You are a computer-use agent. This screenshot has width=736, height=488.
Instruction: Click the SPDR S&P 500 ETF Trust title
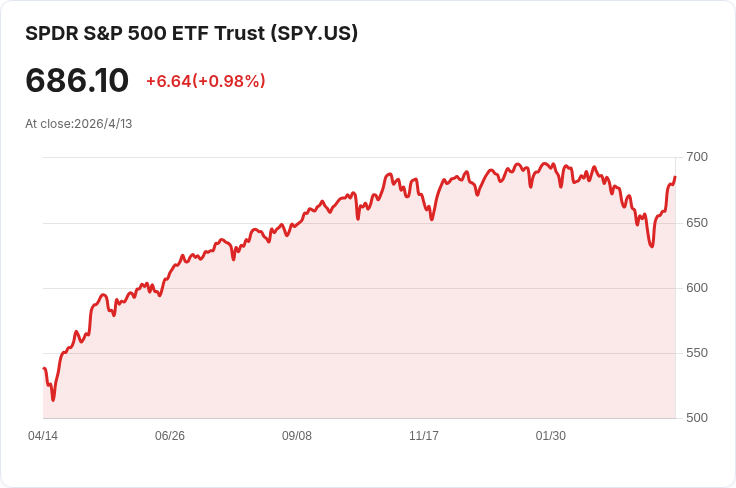pyautogui.click(x=192, y=33)
